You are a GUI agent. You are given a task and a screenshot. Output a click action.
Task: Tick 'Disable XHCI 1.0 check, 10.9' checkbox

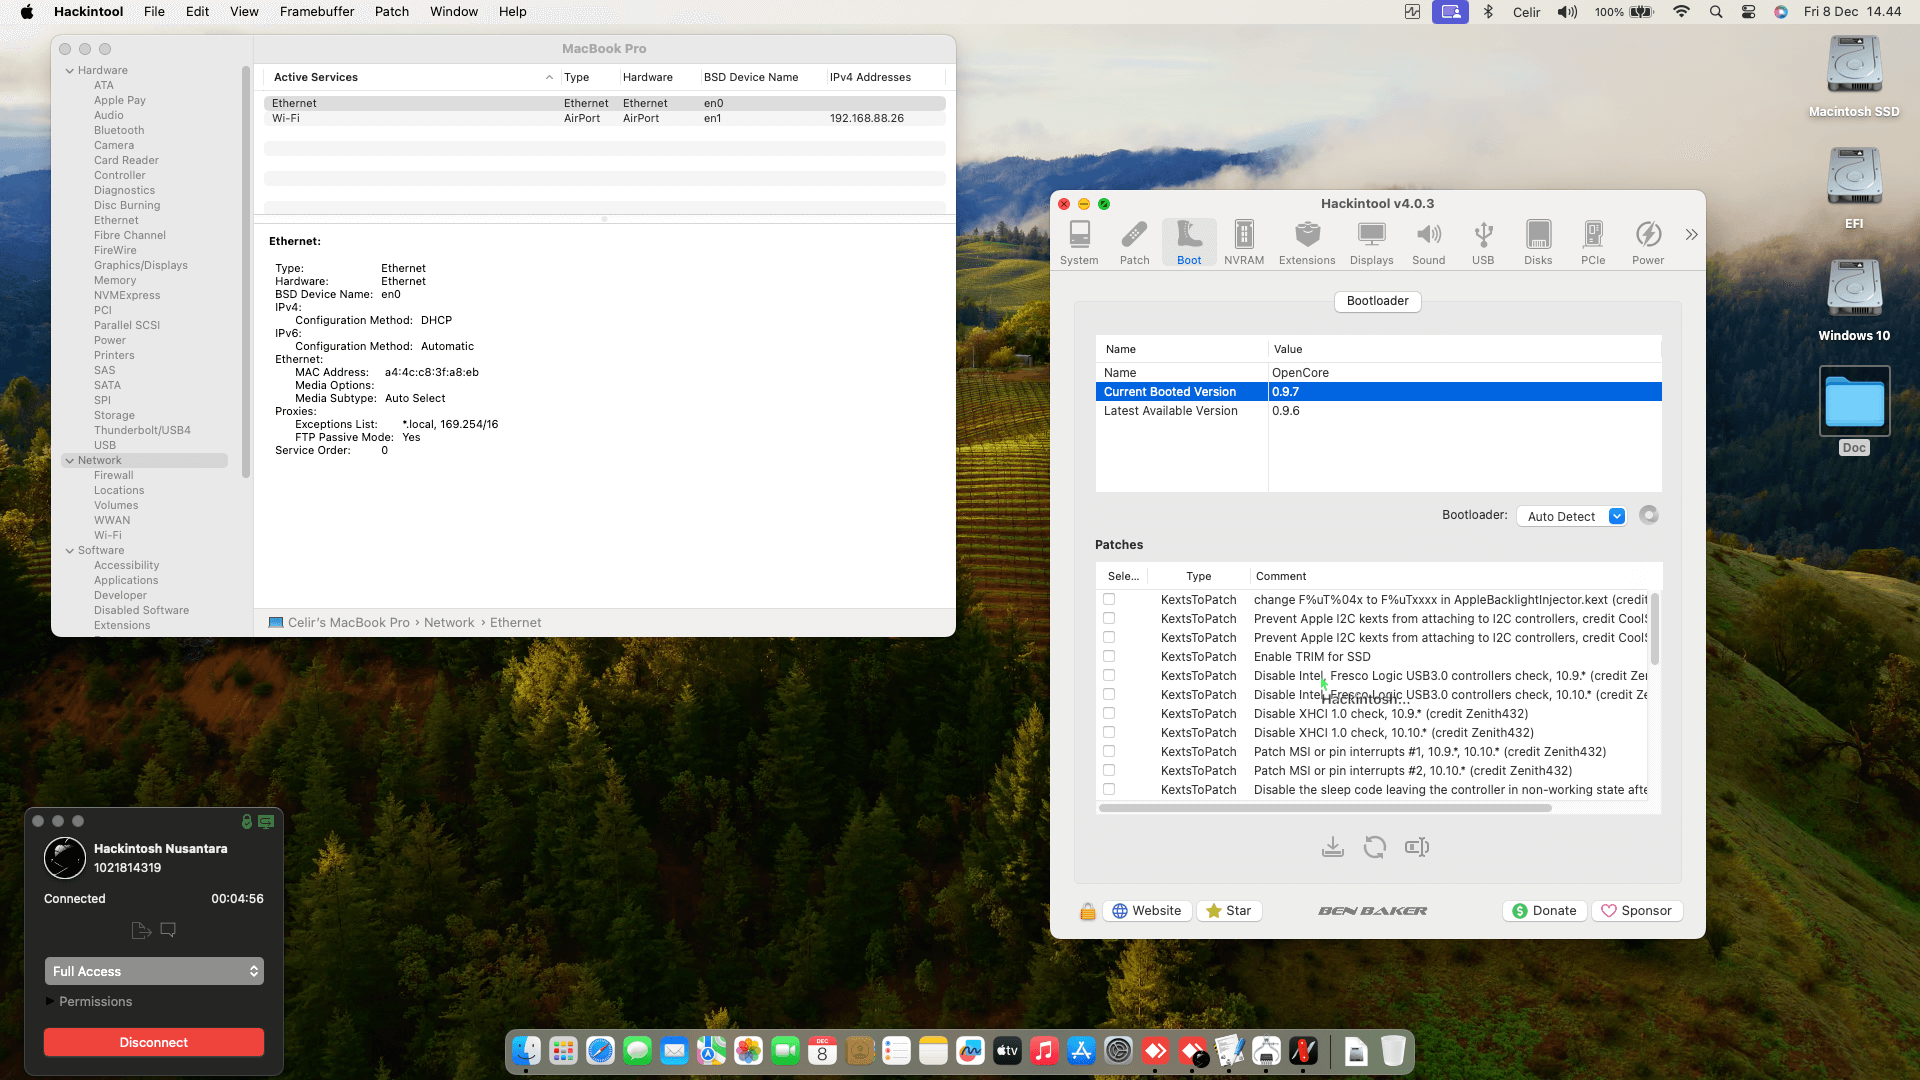tap(1109, 713)
